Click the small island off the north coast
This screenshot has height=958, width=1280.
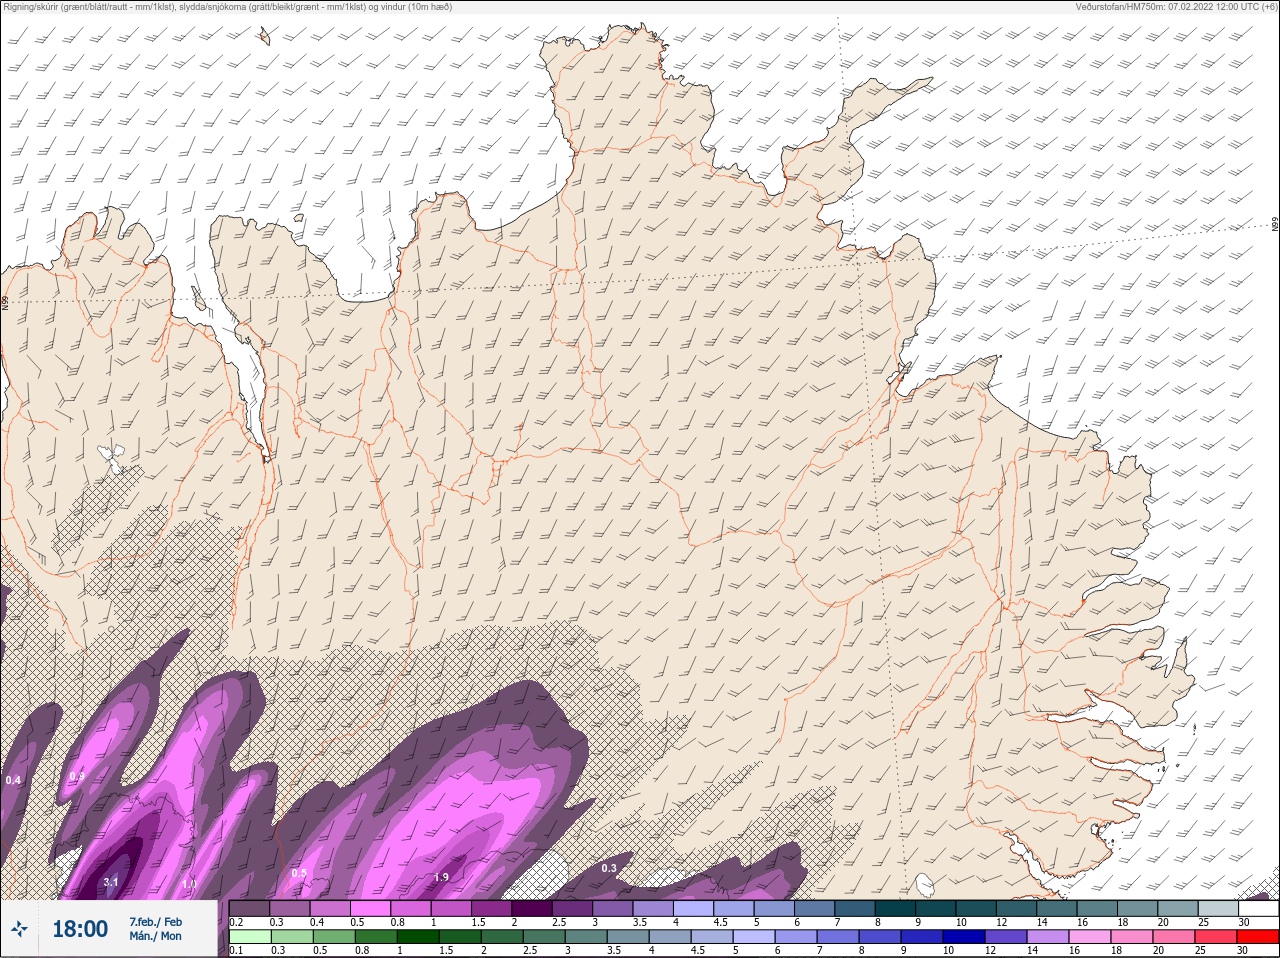pos(264,37)
